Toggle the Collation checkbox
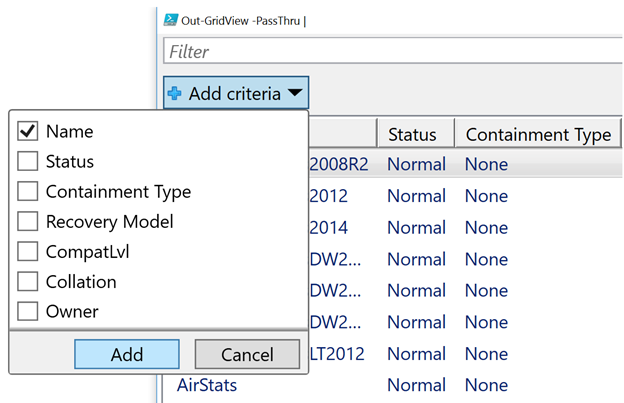The height and width of the screenshot is (403, 624). 28,281
